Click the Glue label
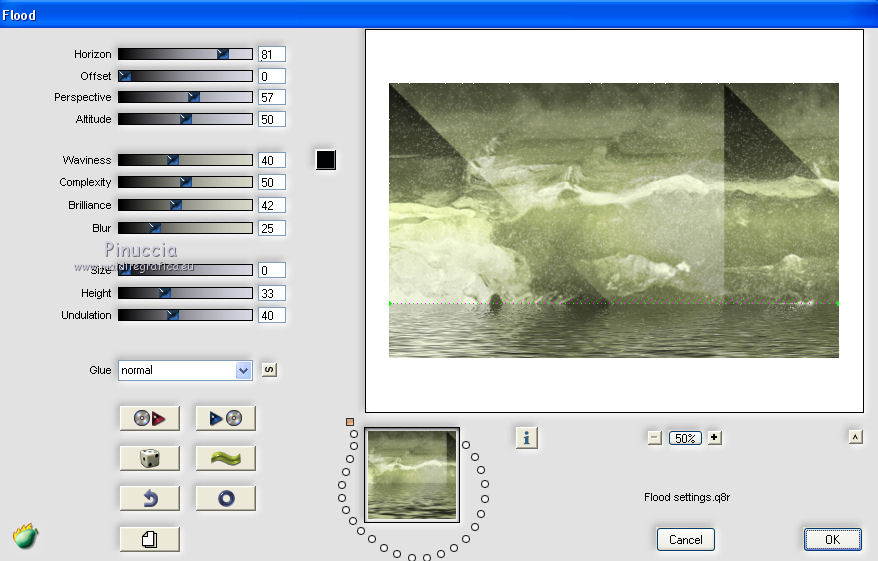The width and height of the screenshot is (878, 561). pyautogui.click(x=100, y=370)
